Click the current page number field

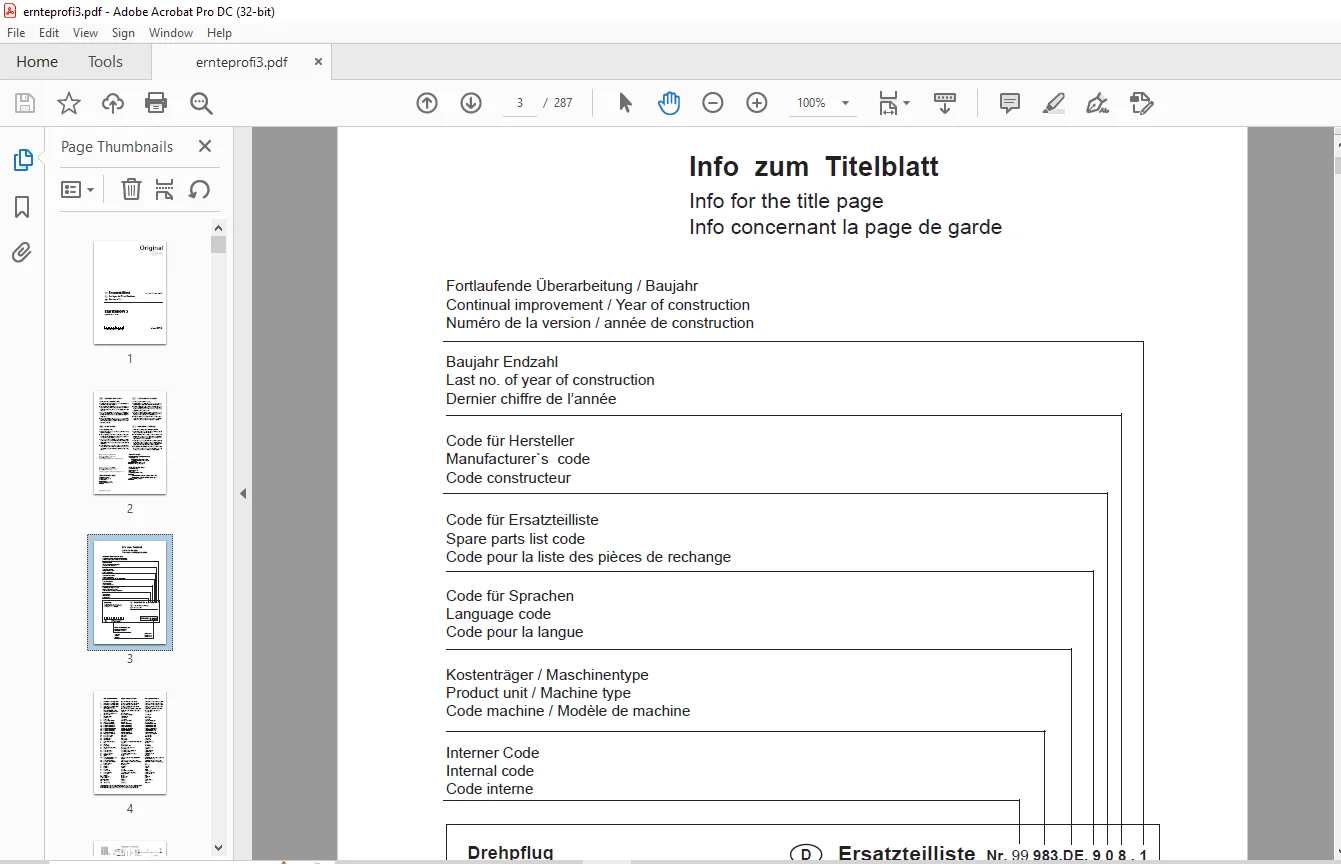pos(520,103)
